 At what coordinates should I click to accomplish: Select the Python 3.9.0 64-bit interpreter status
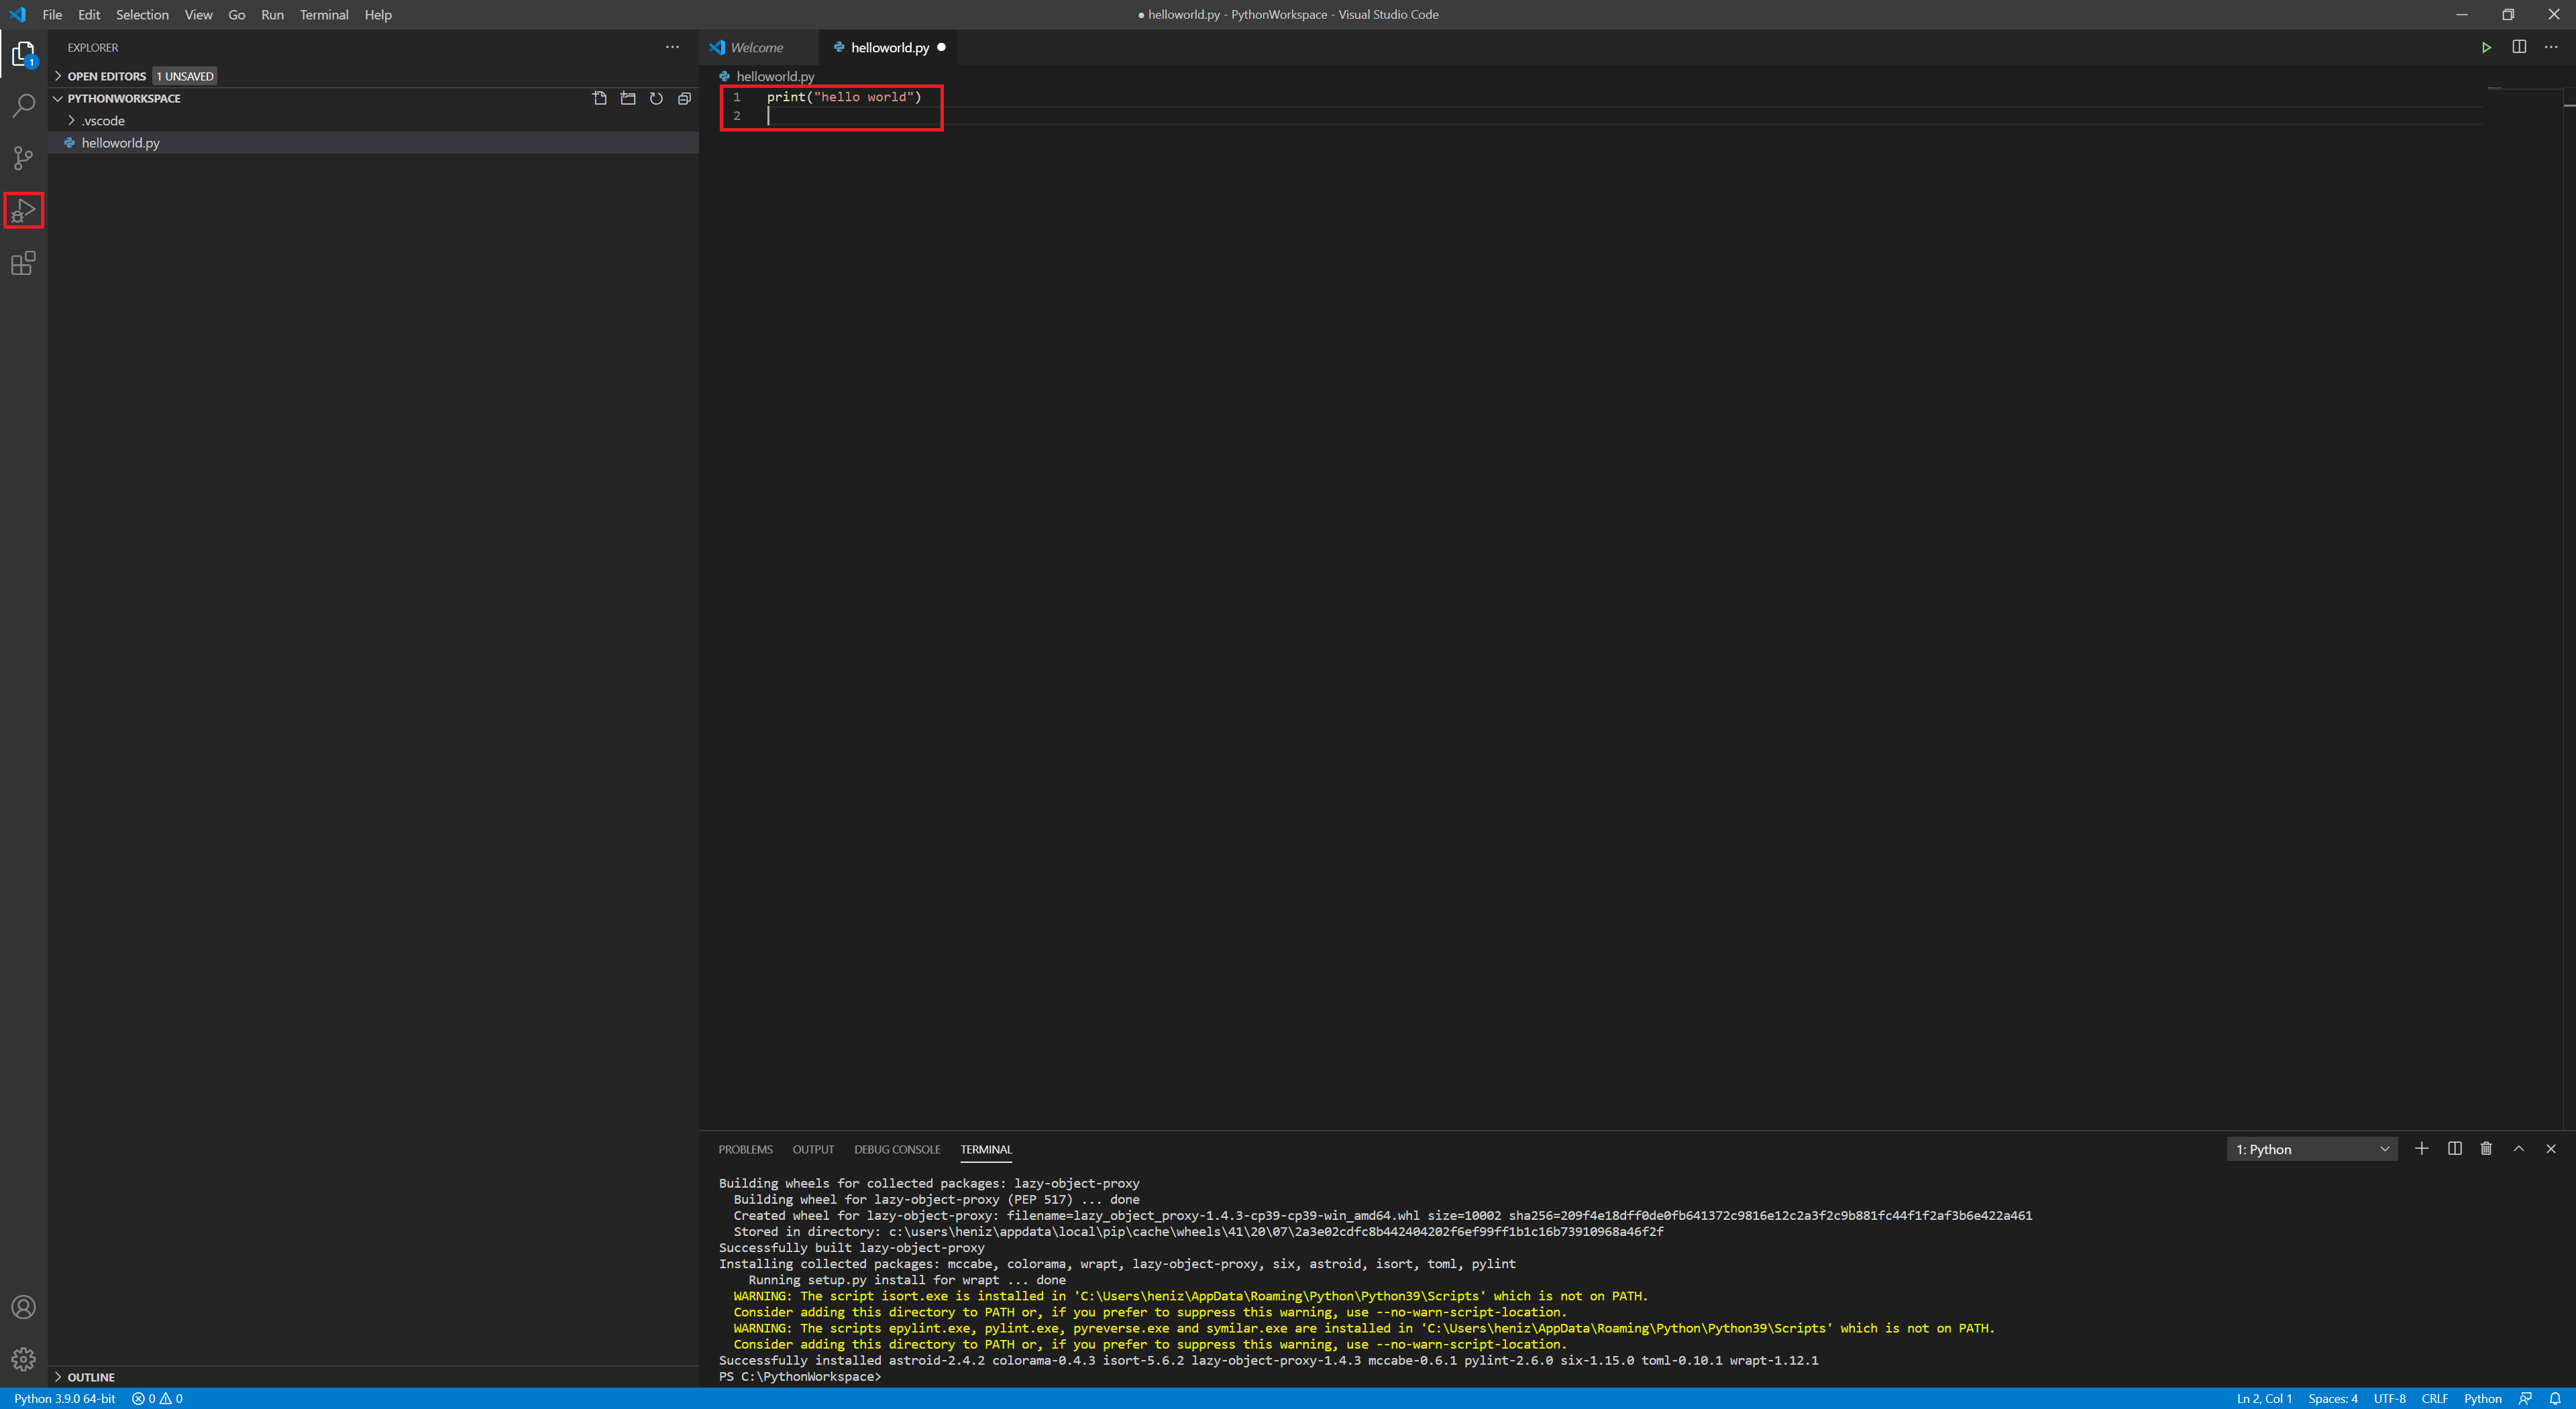64,1398
